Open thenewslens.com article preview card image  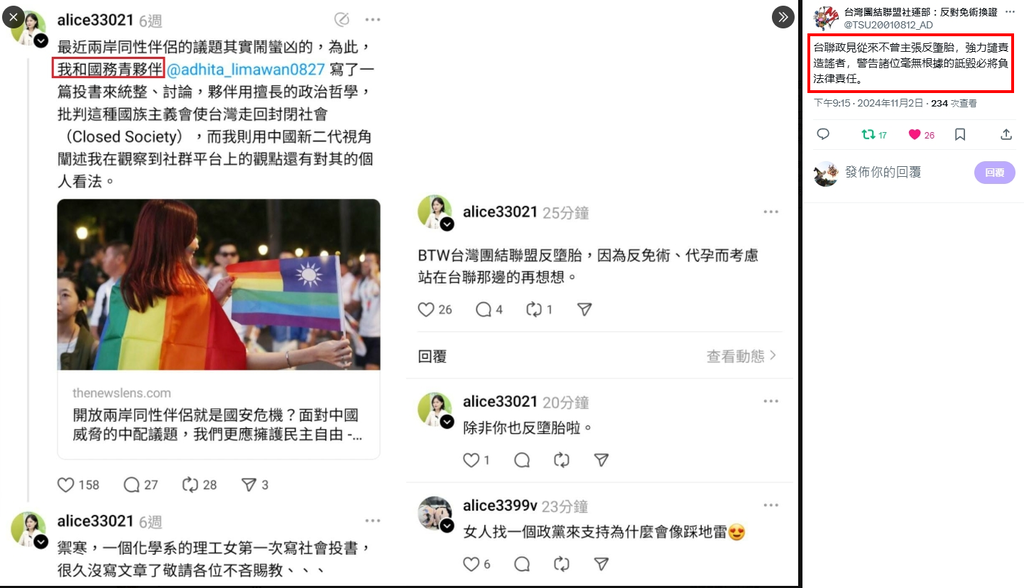coord(219,285)
